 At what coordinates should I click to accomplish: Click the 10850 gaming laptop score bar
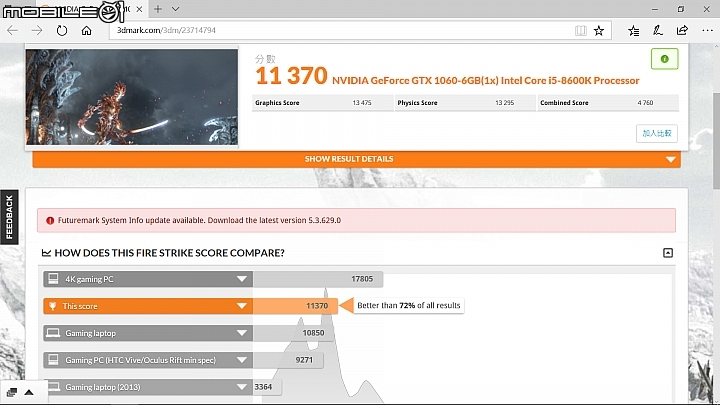click(x=293, y=333)
